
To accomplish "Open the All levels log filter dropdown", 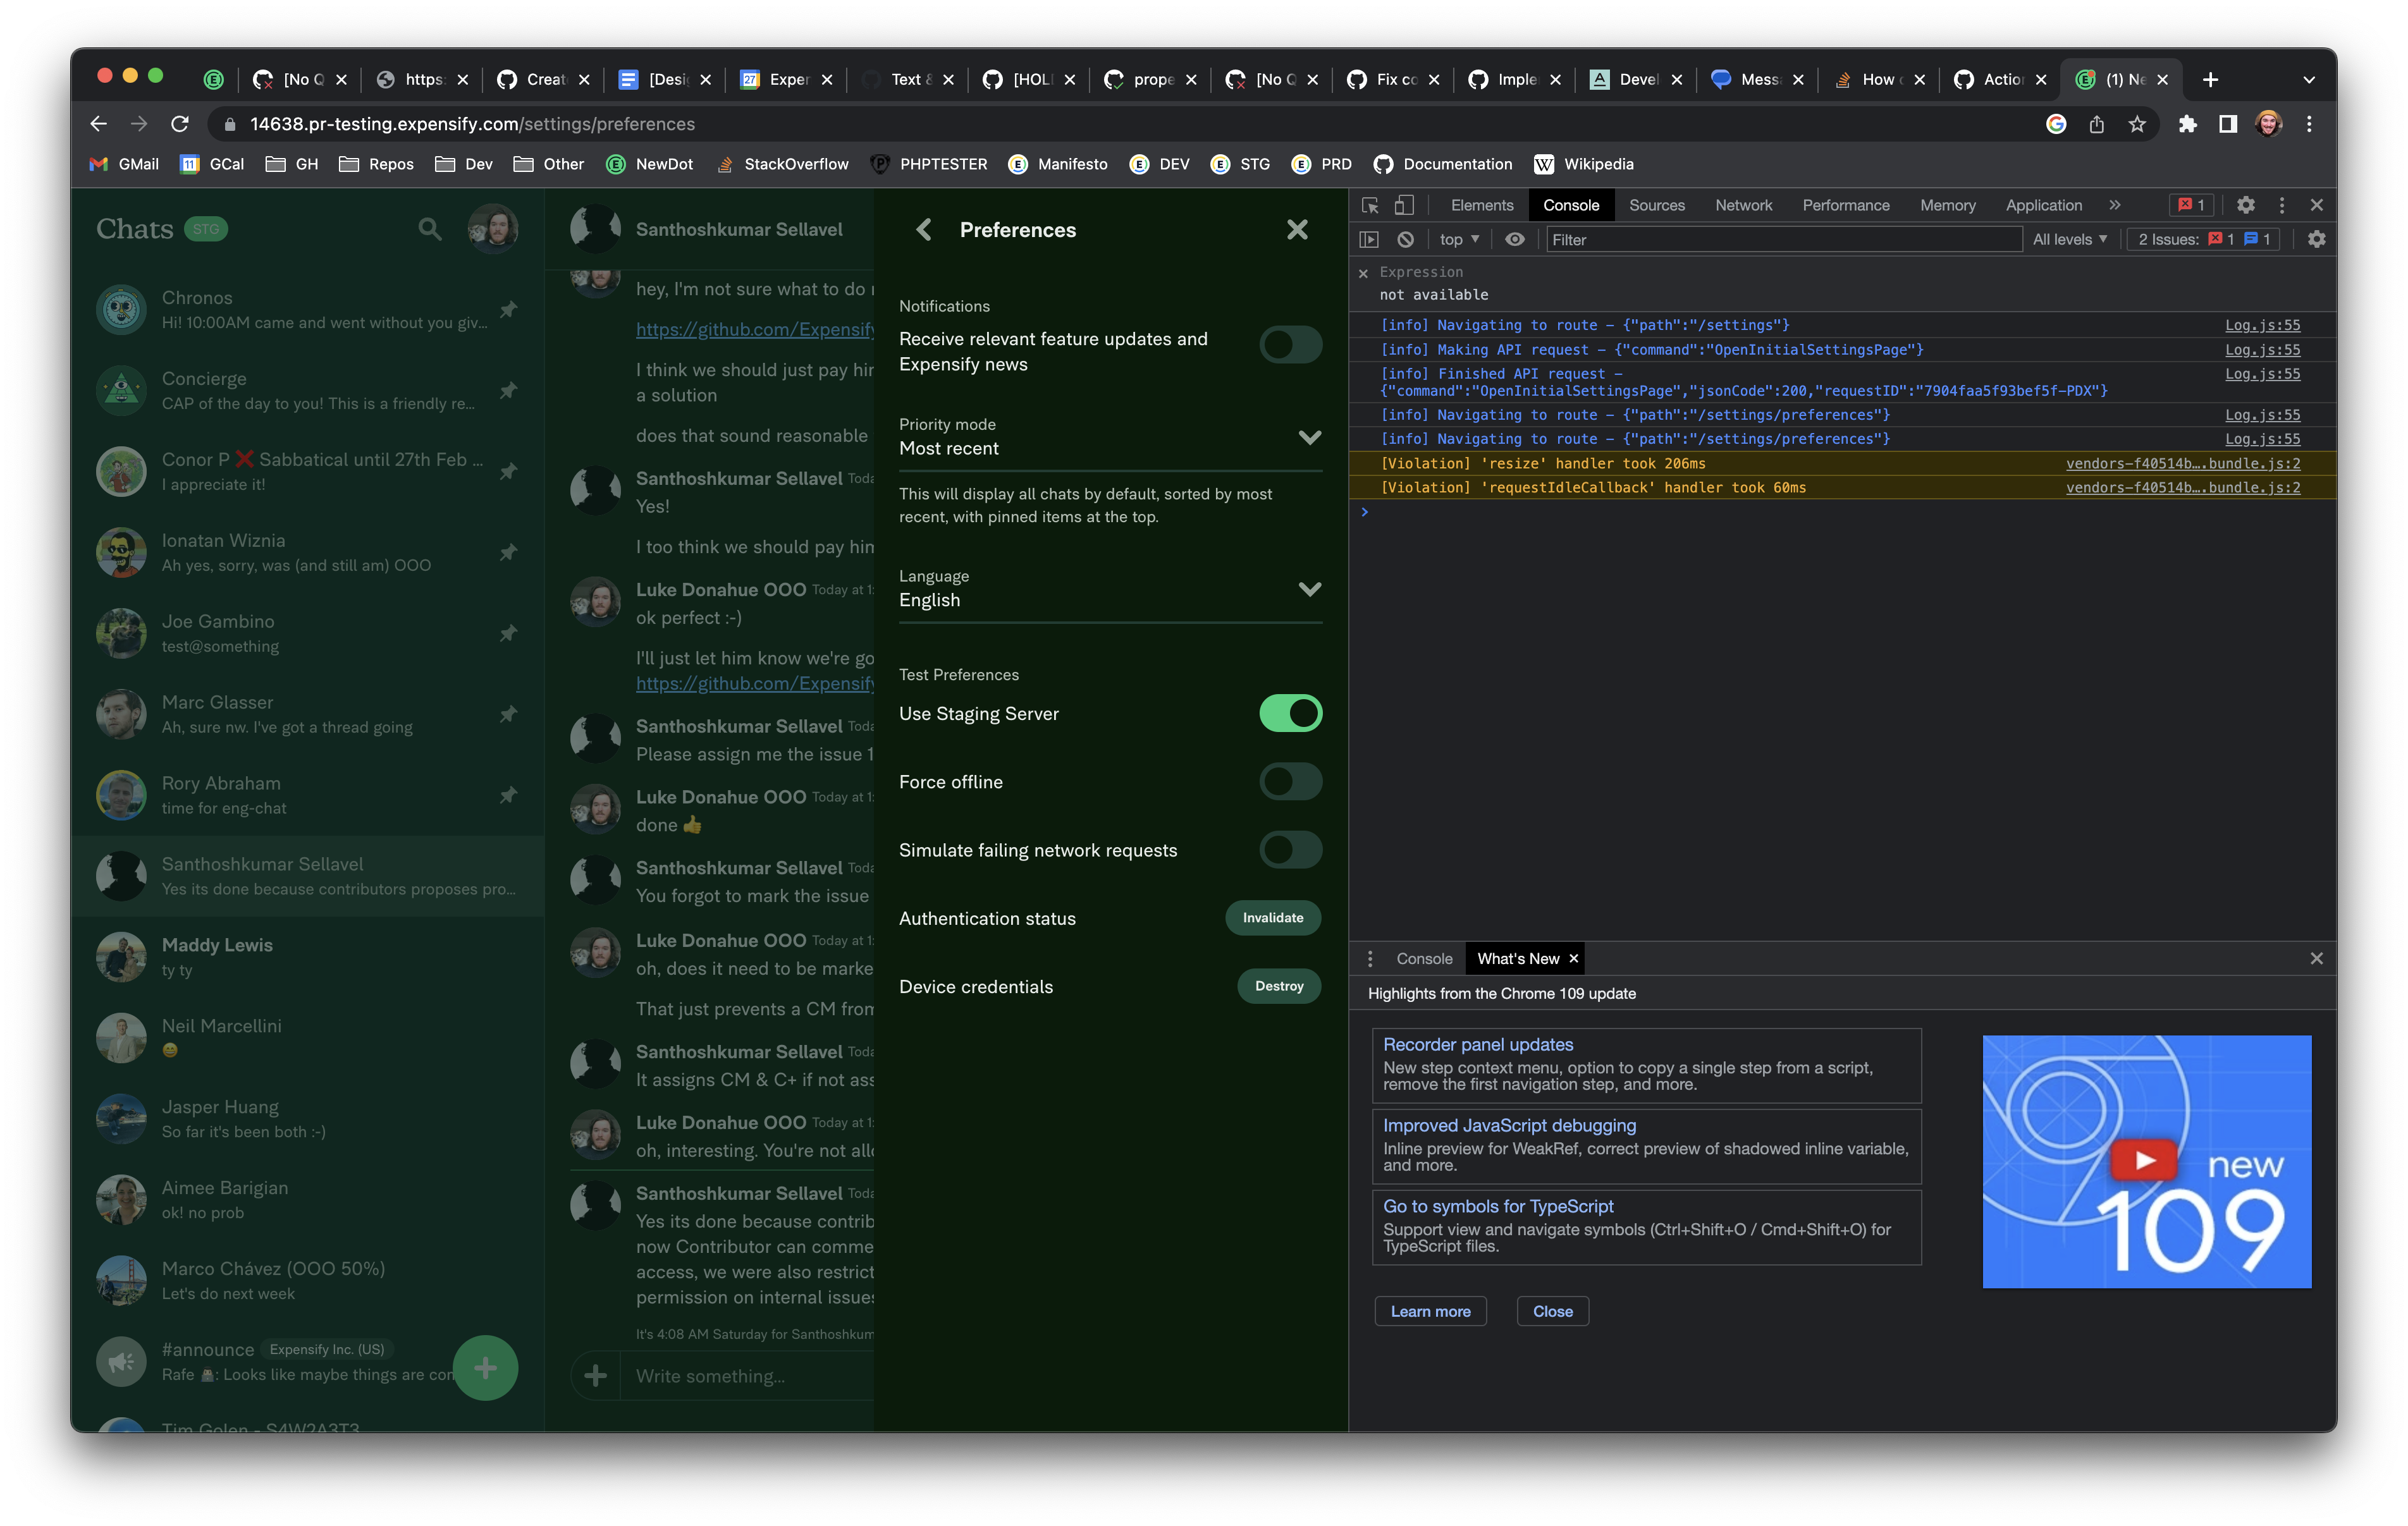I will click(2069, 239).
